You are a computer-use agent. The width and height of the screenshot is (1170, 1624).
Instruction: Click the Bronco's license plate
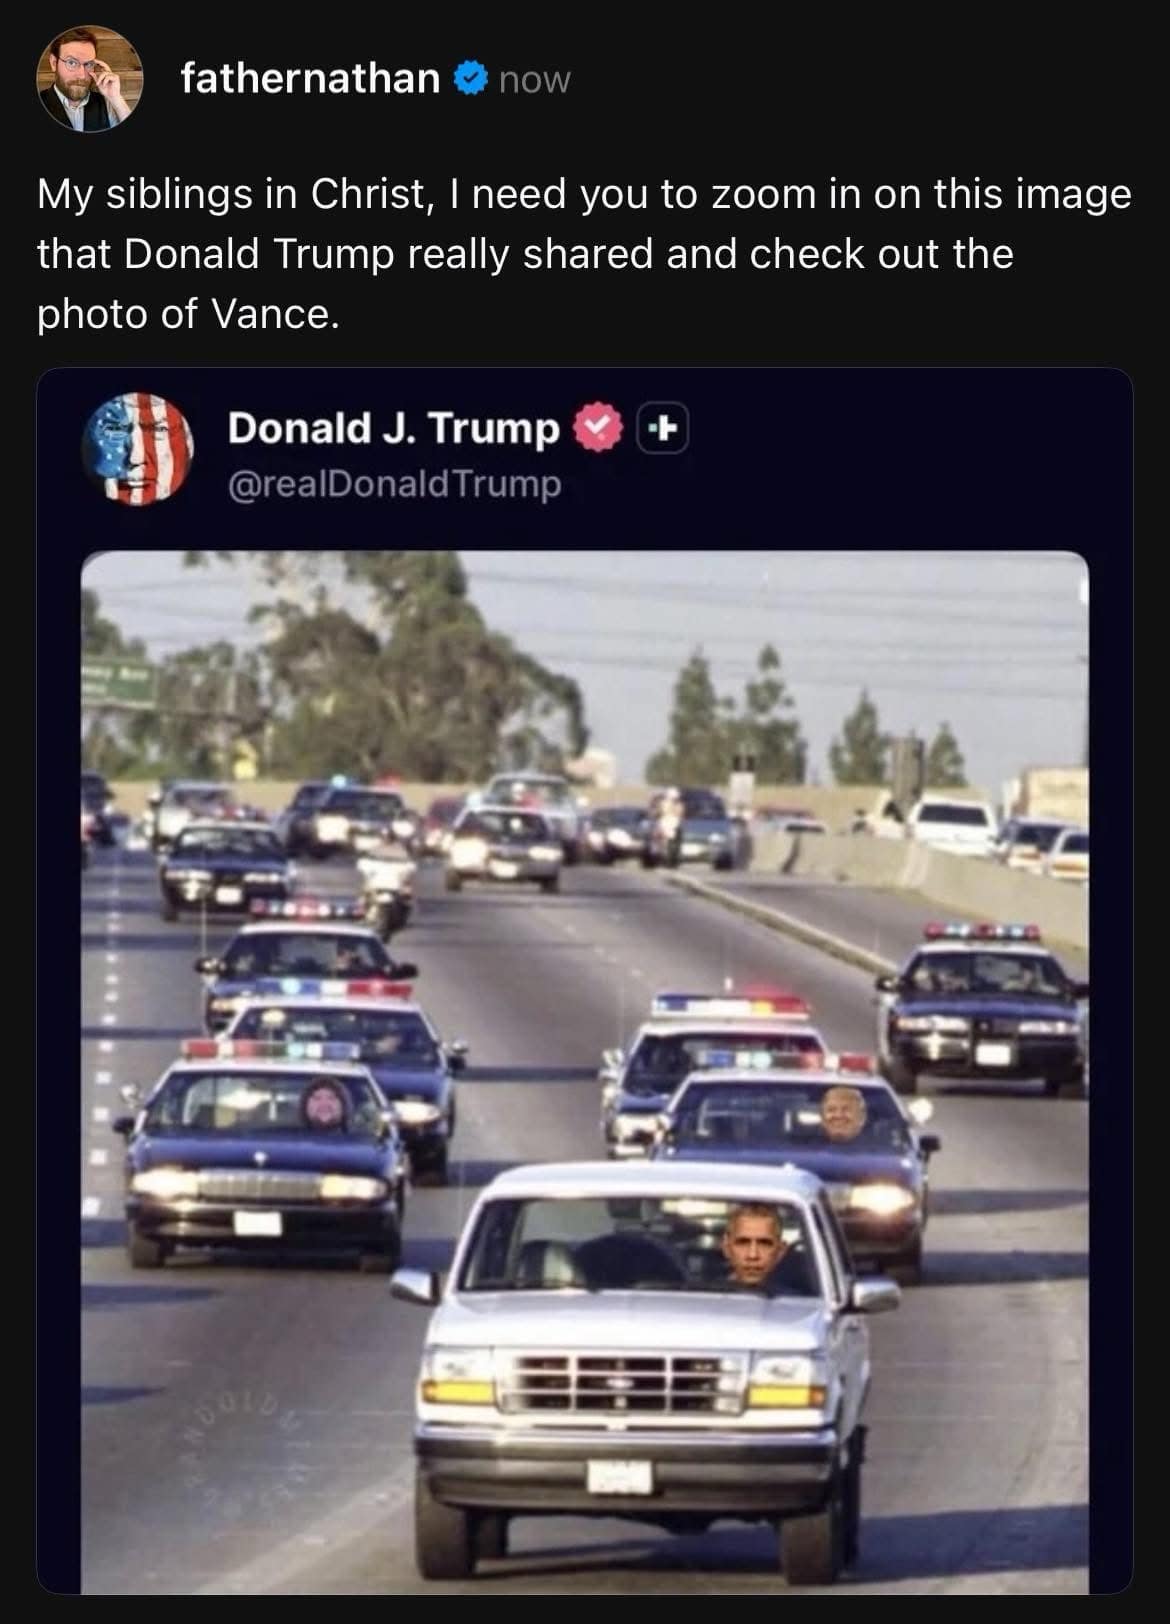619,1477
